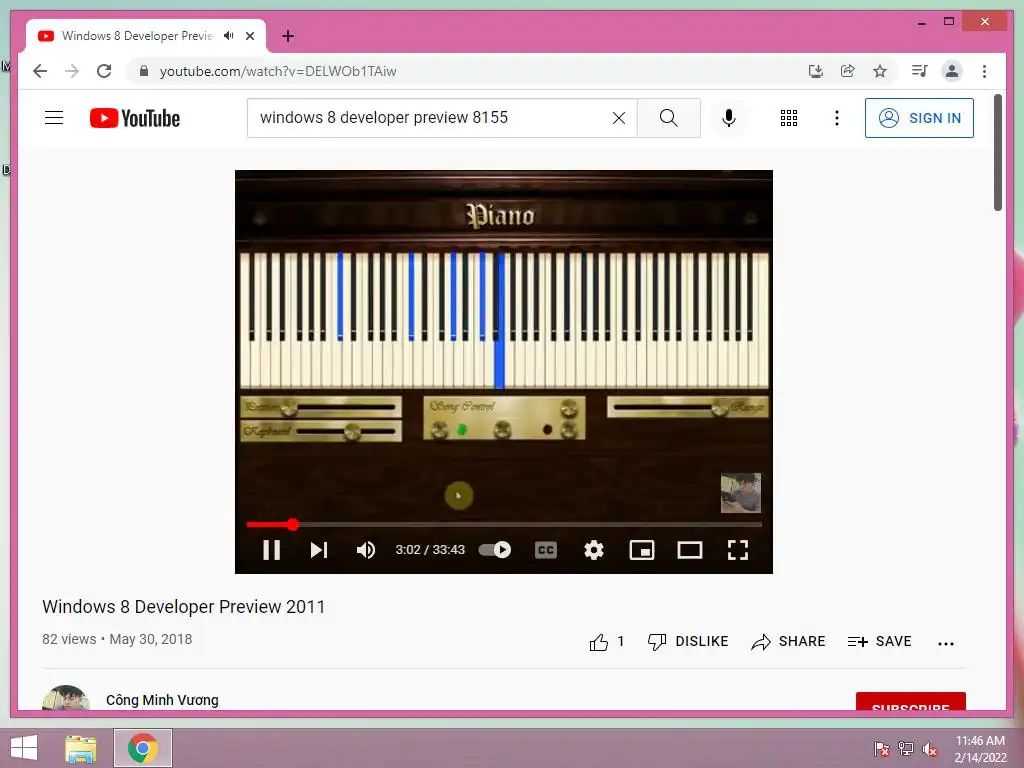Image resolution: width=1024 pixels, height=768 pixels.
Task: Toggle the autoplay switch off
Action: click(x=495, y=550)
